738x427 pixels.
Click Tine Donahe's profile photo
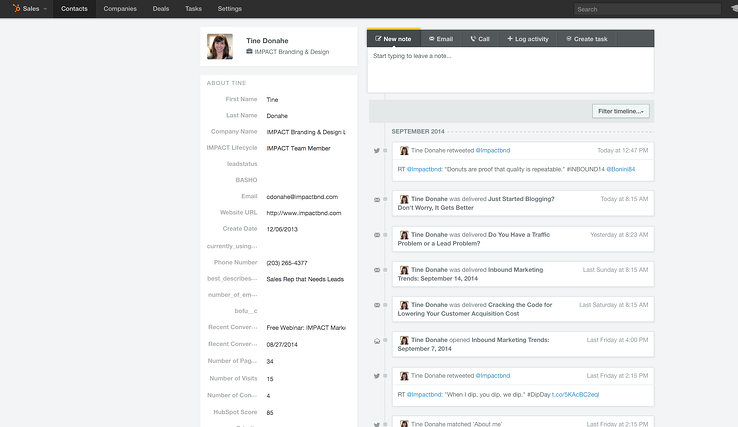coord(220,46)
